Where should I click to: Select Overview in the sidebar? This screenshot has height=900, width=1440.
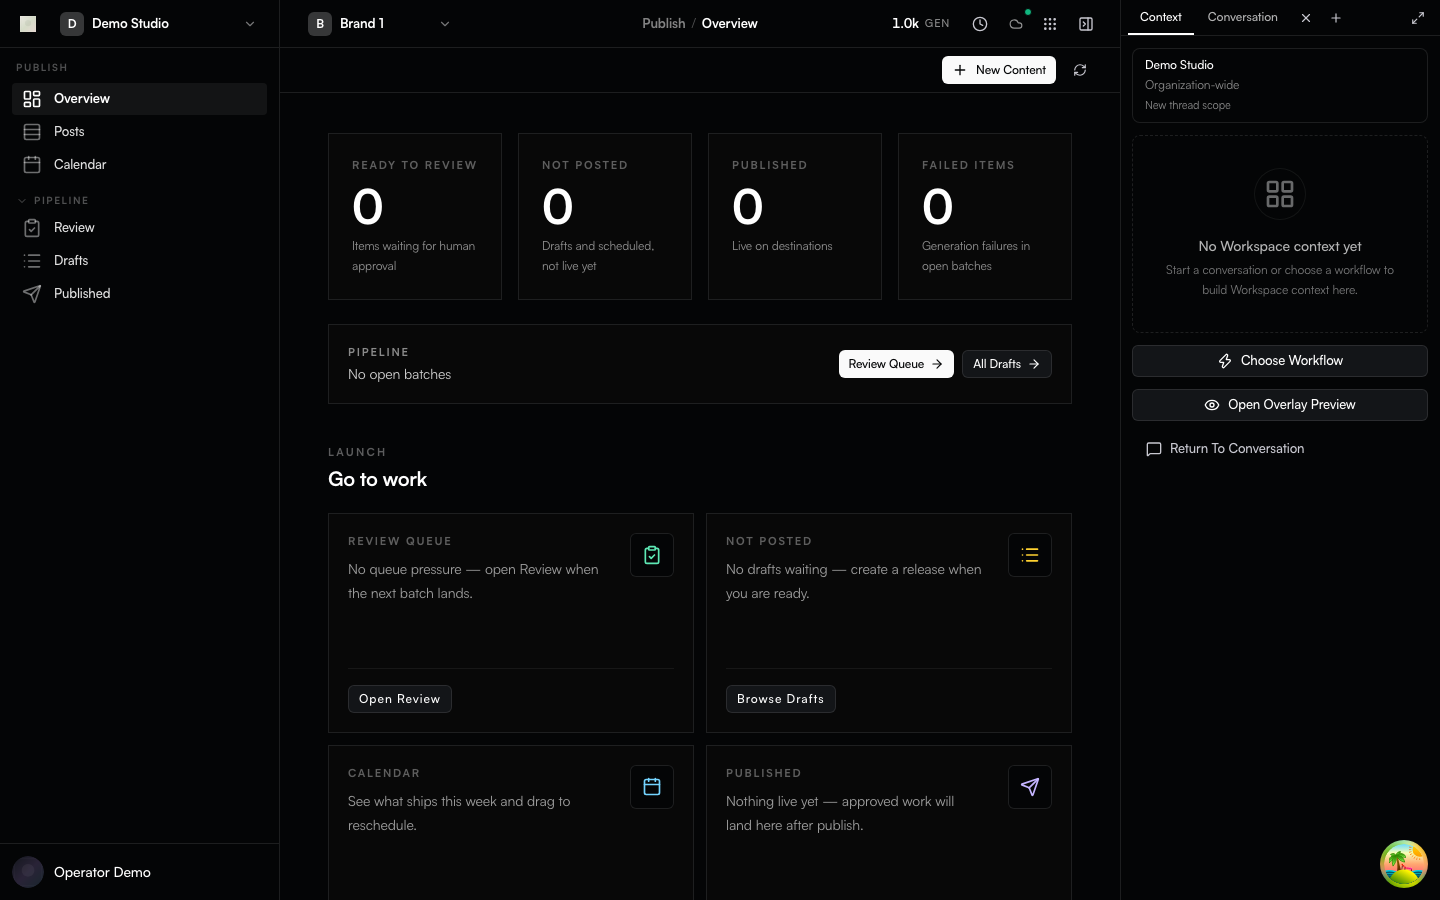pyautogui.click(x=140, y=99)
